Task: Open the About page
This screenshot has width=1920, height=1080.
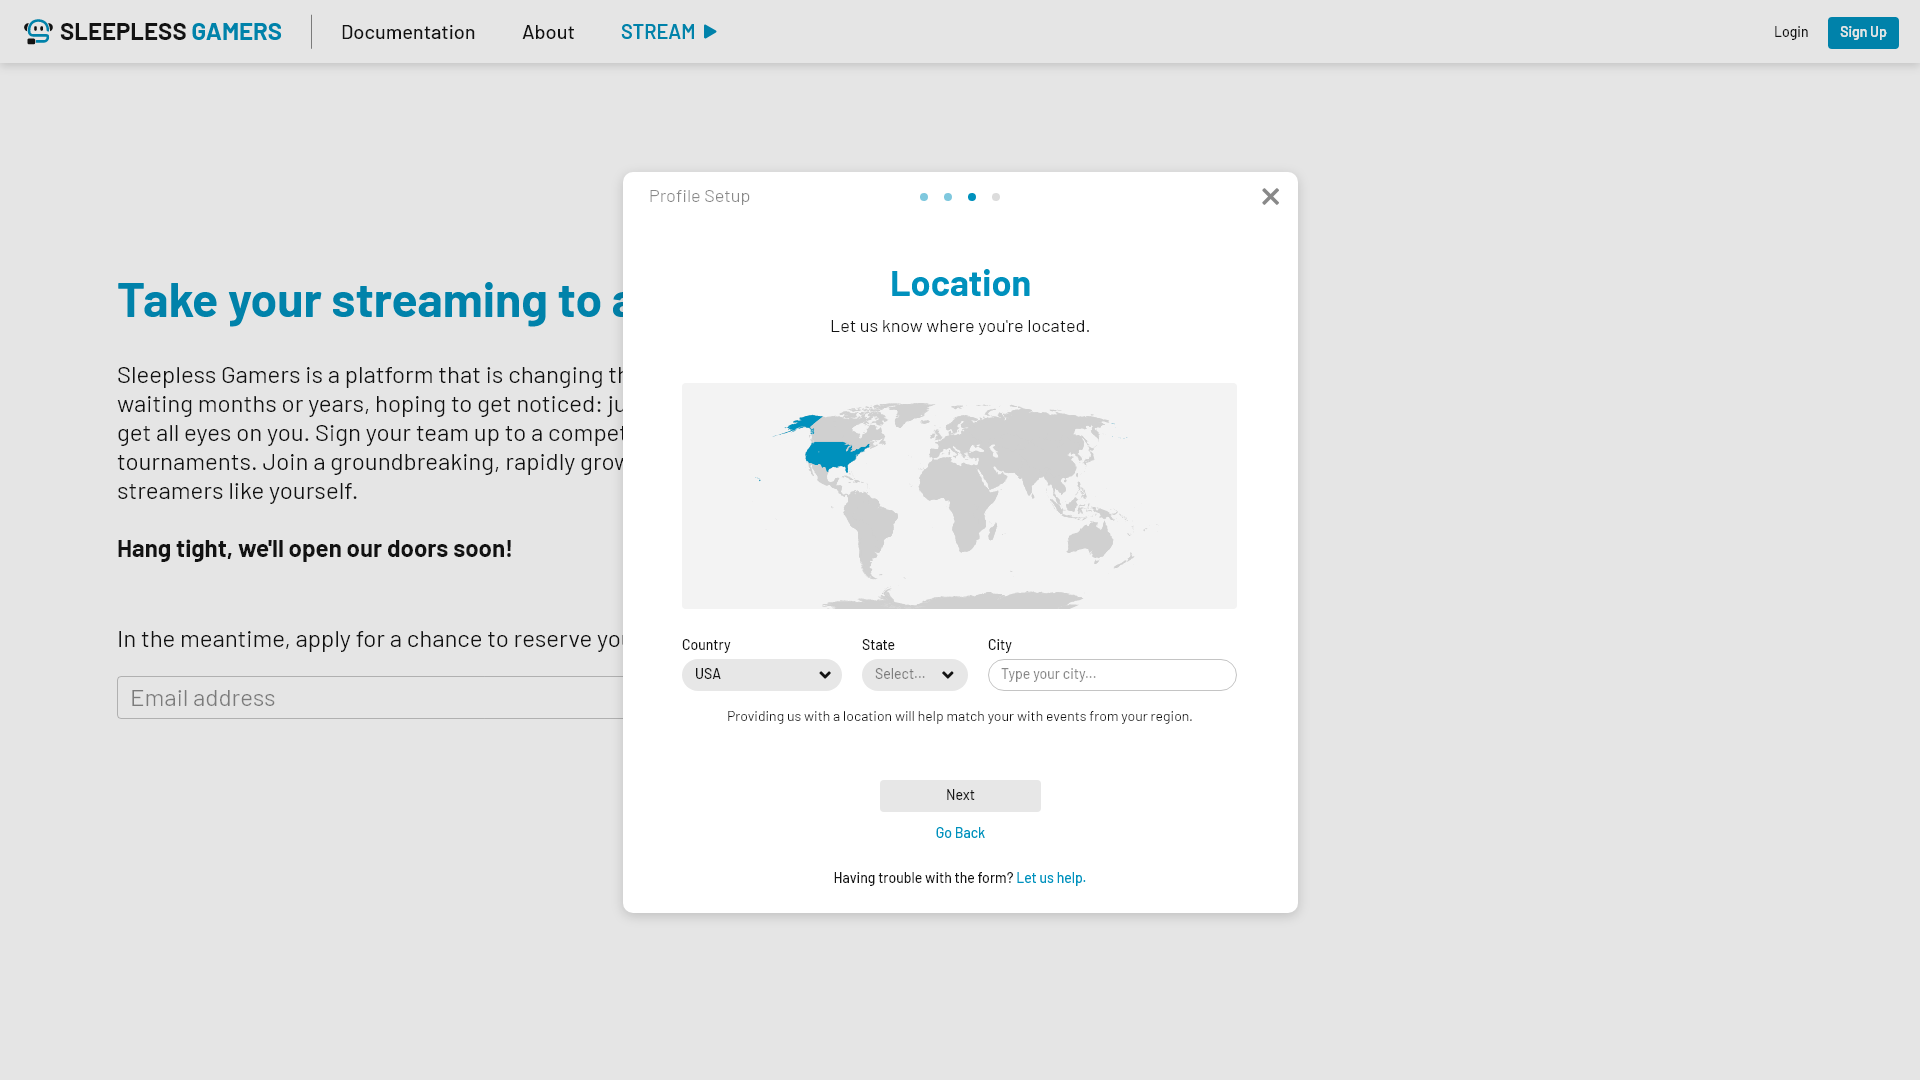Action: pos(548,32)
